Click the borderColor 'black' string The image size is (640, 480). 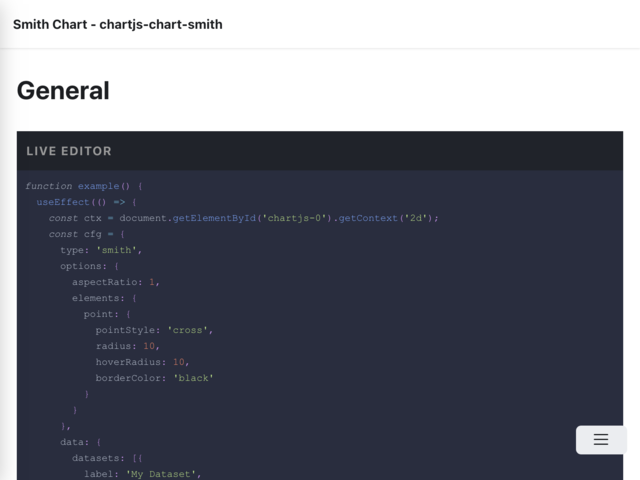coord(193,378)
